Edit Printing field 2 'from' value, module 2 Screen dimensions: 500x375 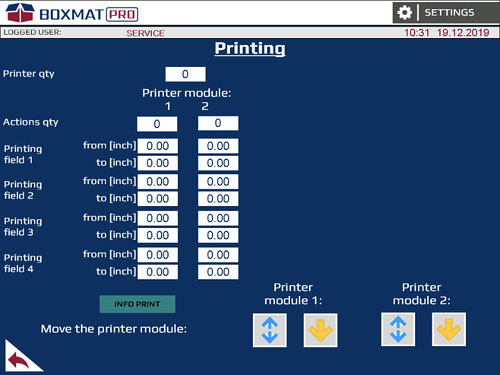click(x=218, y=182)
